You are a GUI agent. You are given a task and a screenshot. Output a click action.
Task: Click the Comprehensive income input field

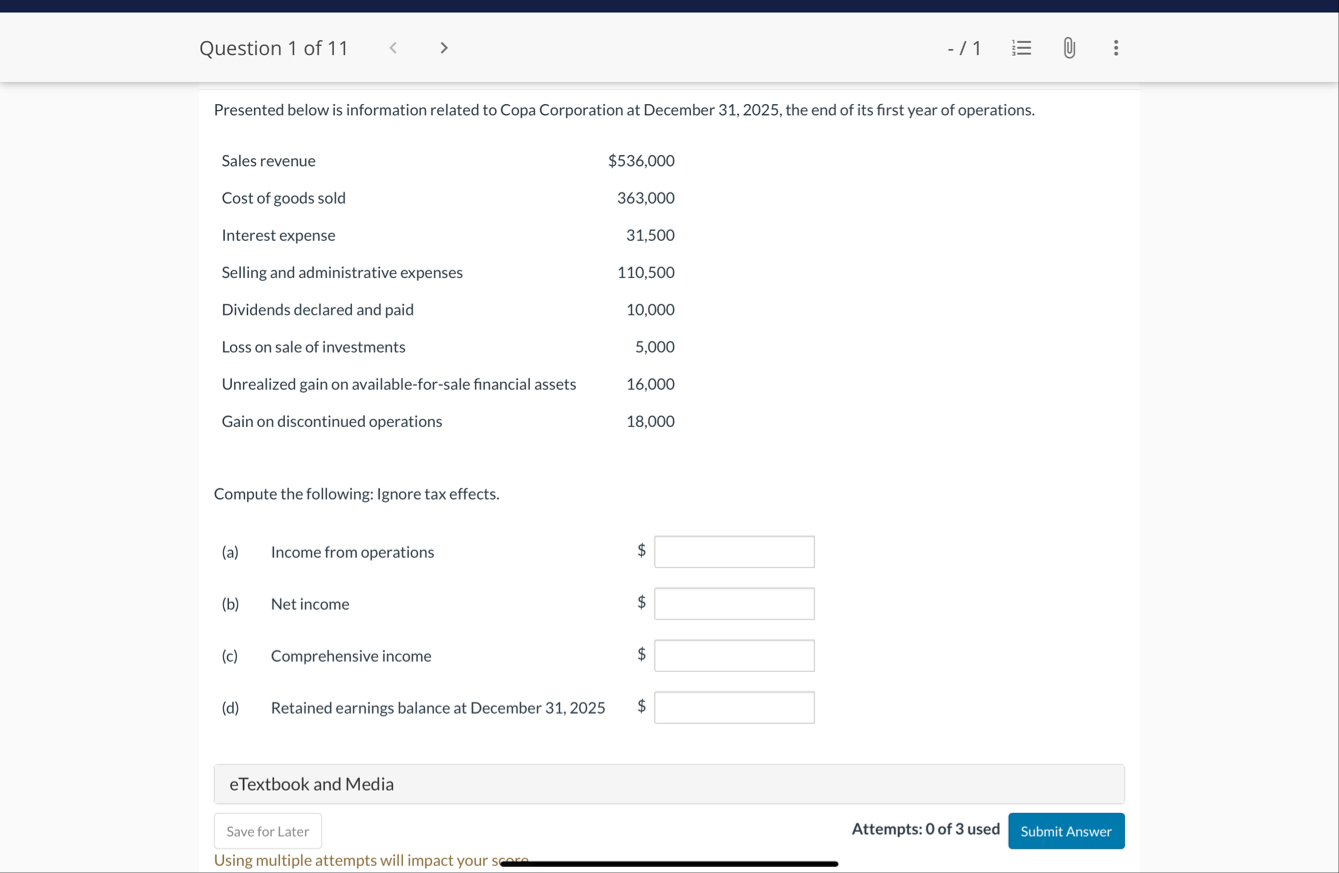(734, 656)
